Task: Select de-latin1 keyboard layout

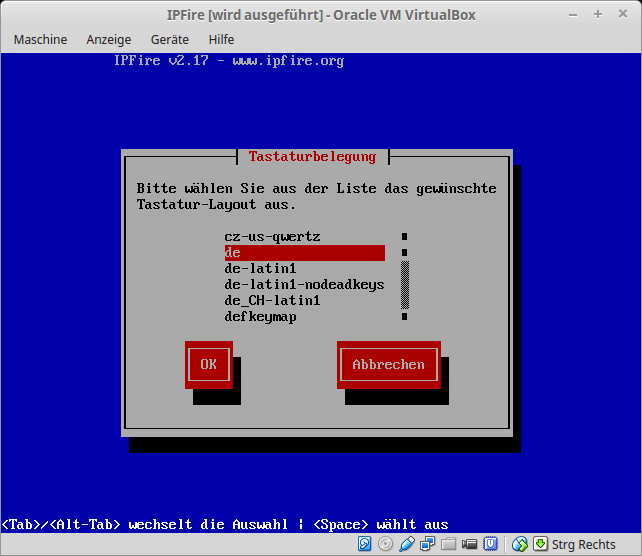Action: (x=305, y=269)
